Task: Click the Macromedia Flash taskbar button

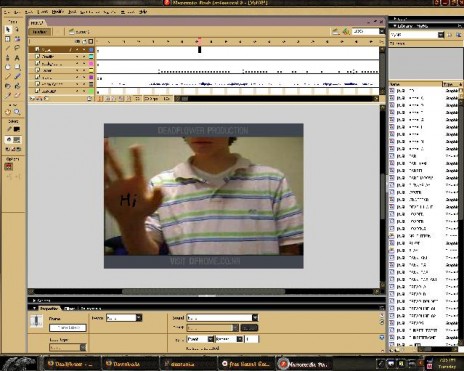Action: [303, 364]
